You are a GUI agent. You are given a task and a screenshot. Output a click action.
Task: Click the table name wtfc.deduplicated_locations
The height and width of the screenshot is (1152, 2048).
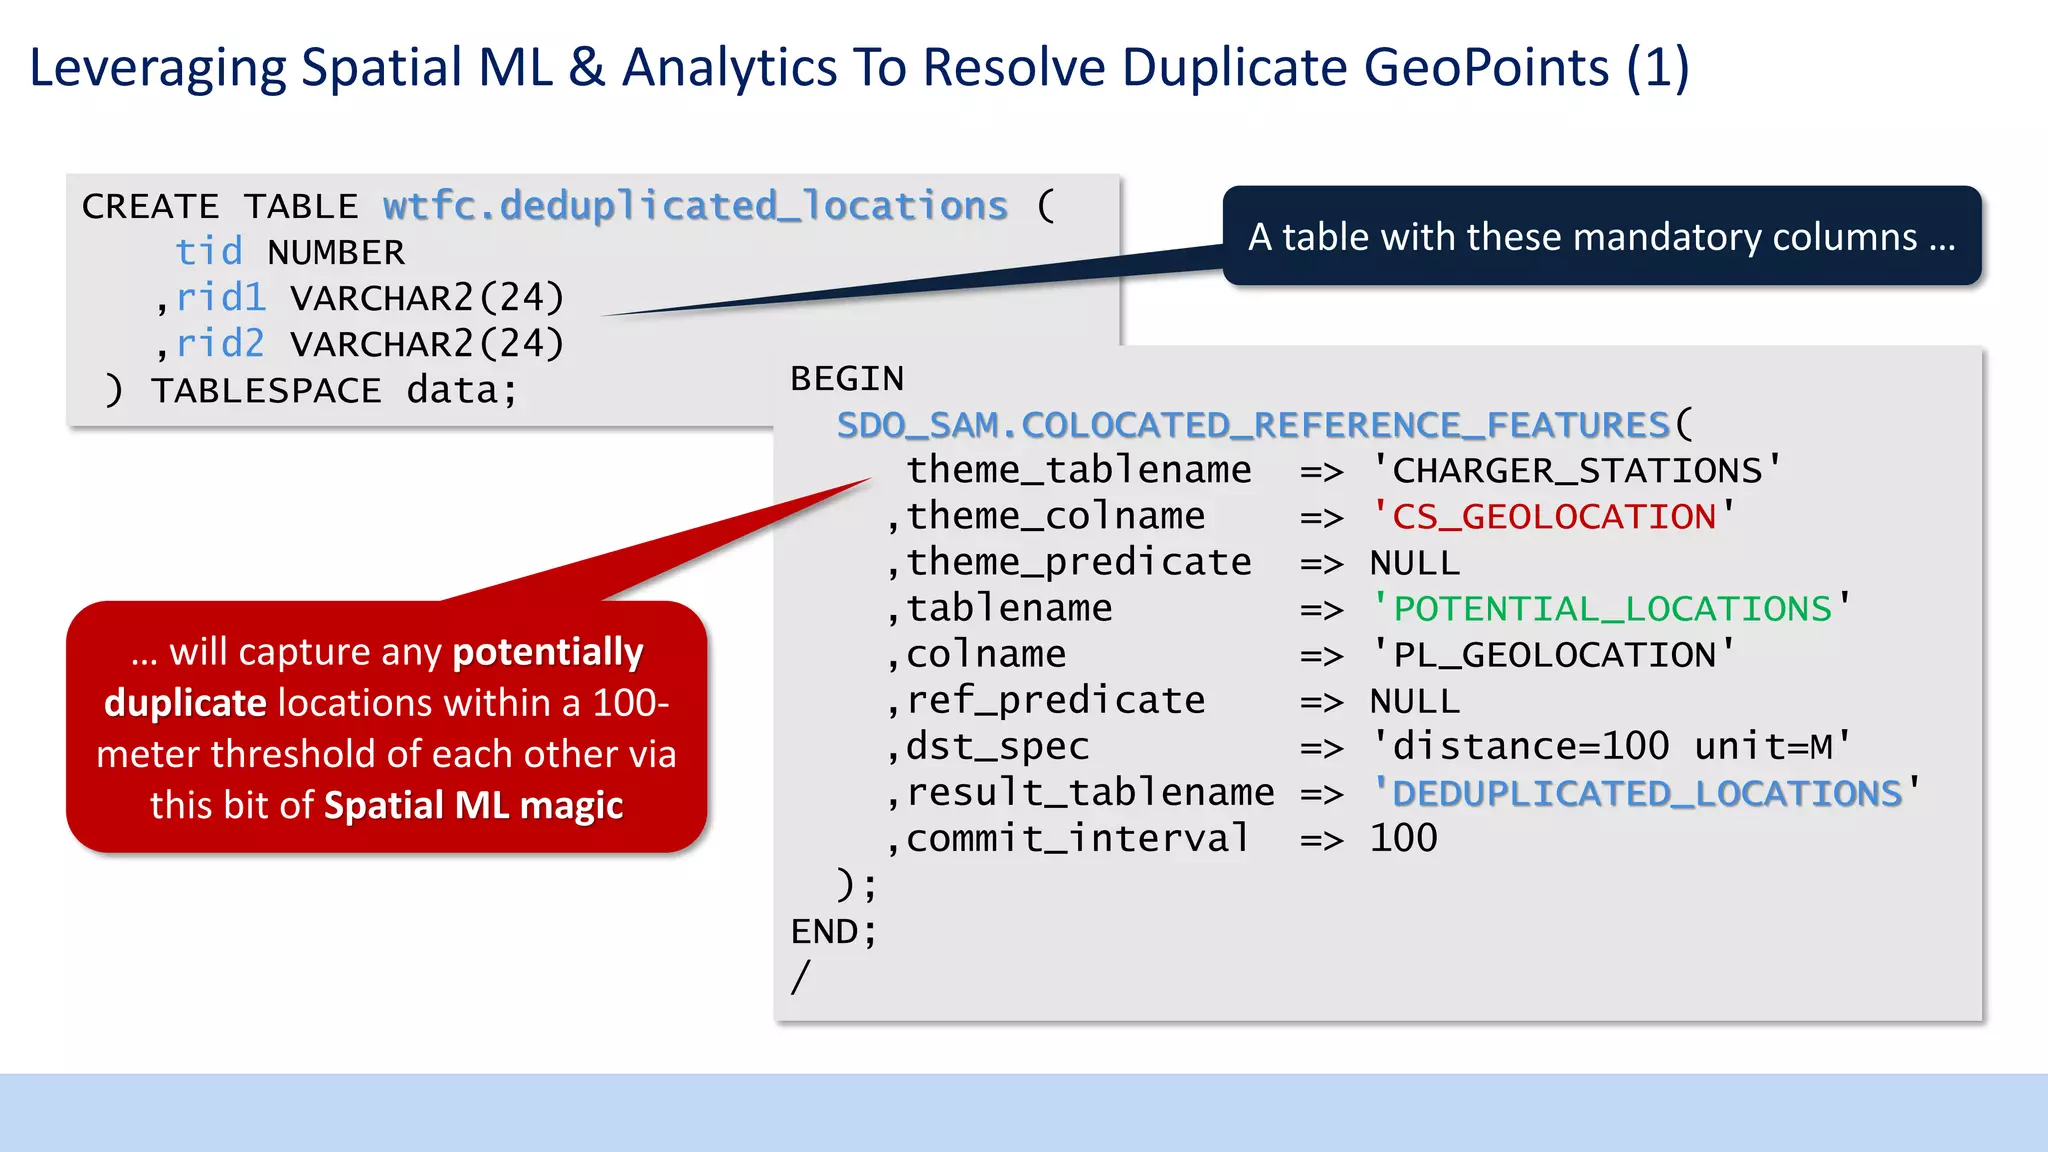(695, 205)
